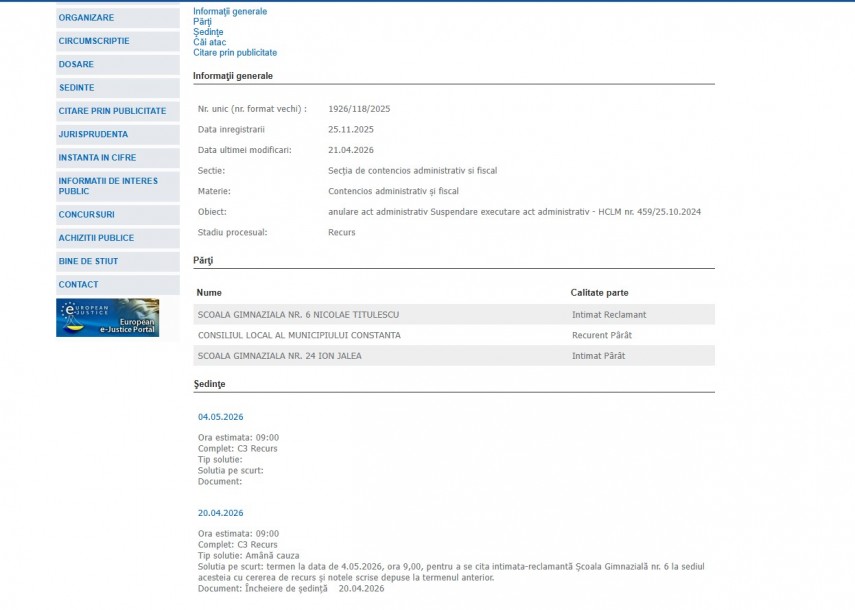This screenshot has height=610, width=855.
Task: Open INFORMATII DE INTERES PUBLIC
Action: click(108, 186)
